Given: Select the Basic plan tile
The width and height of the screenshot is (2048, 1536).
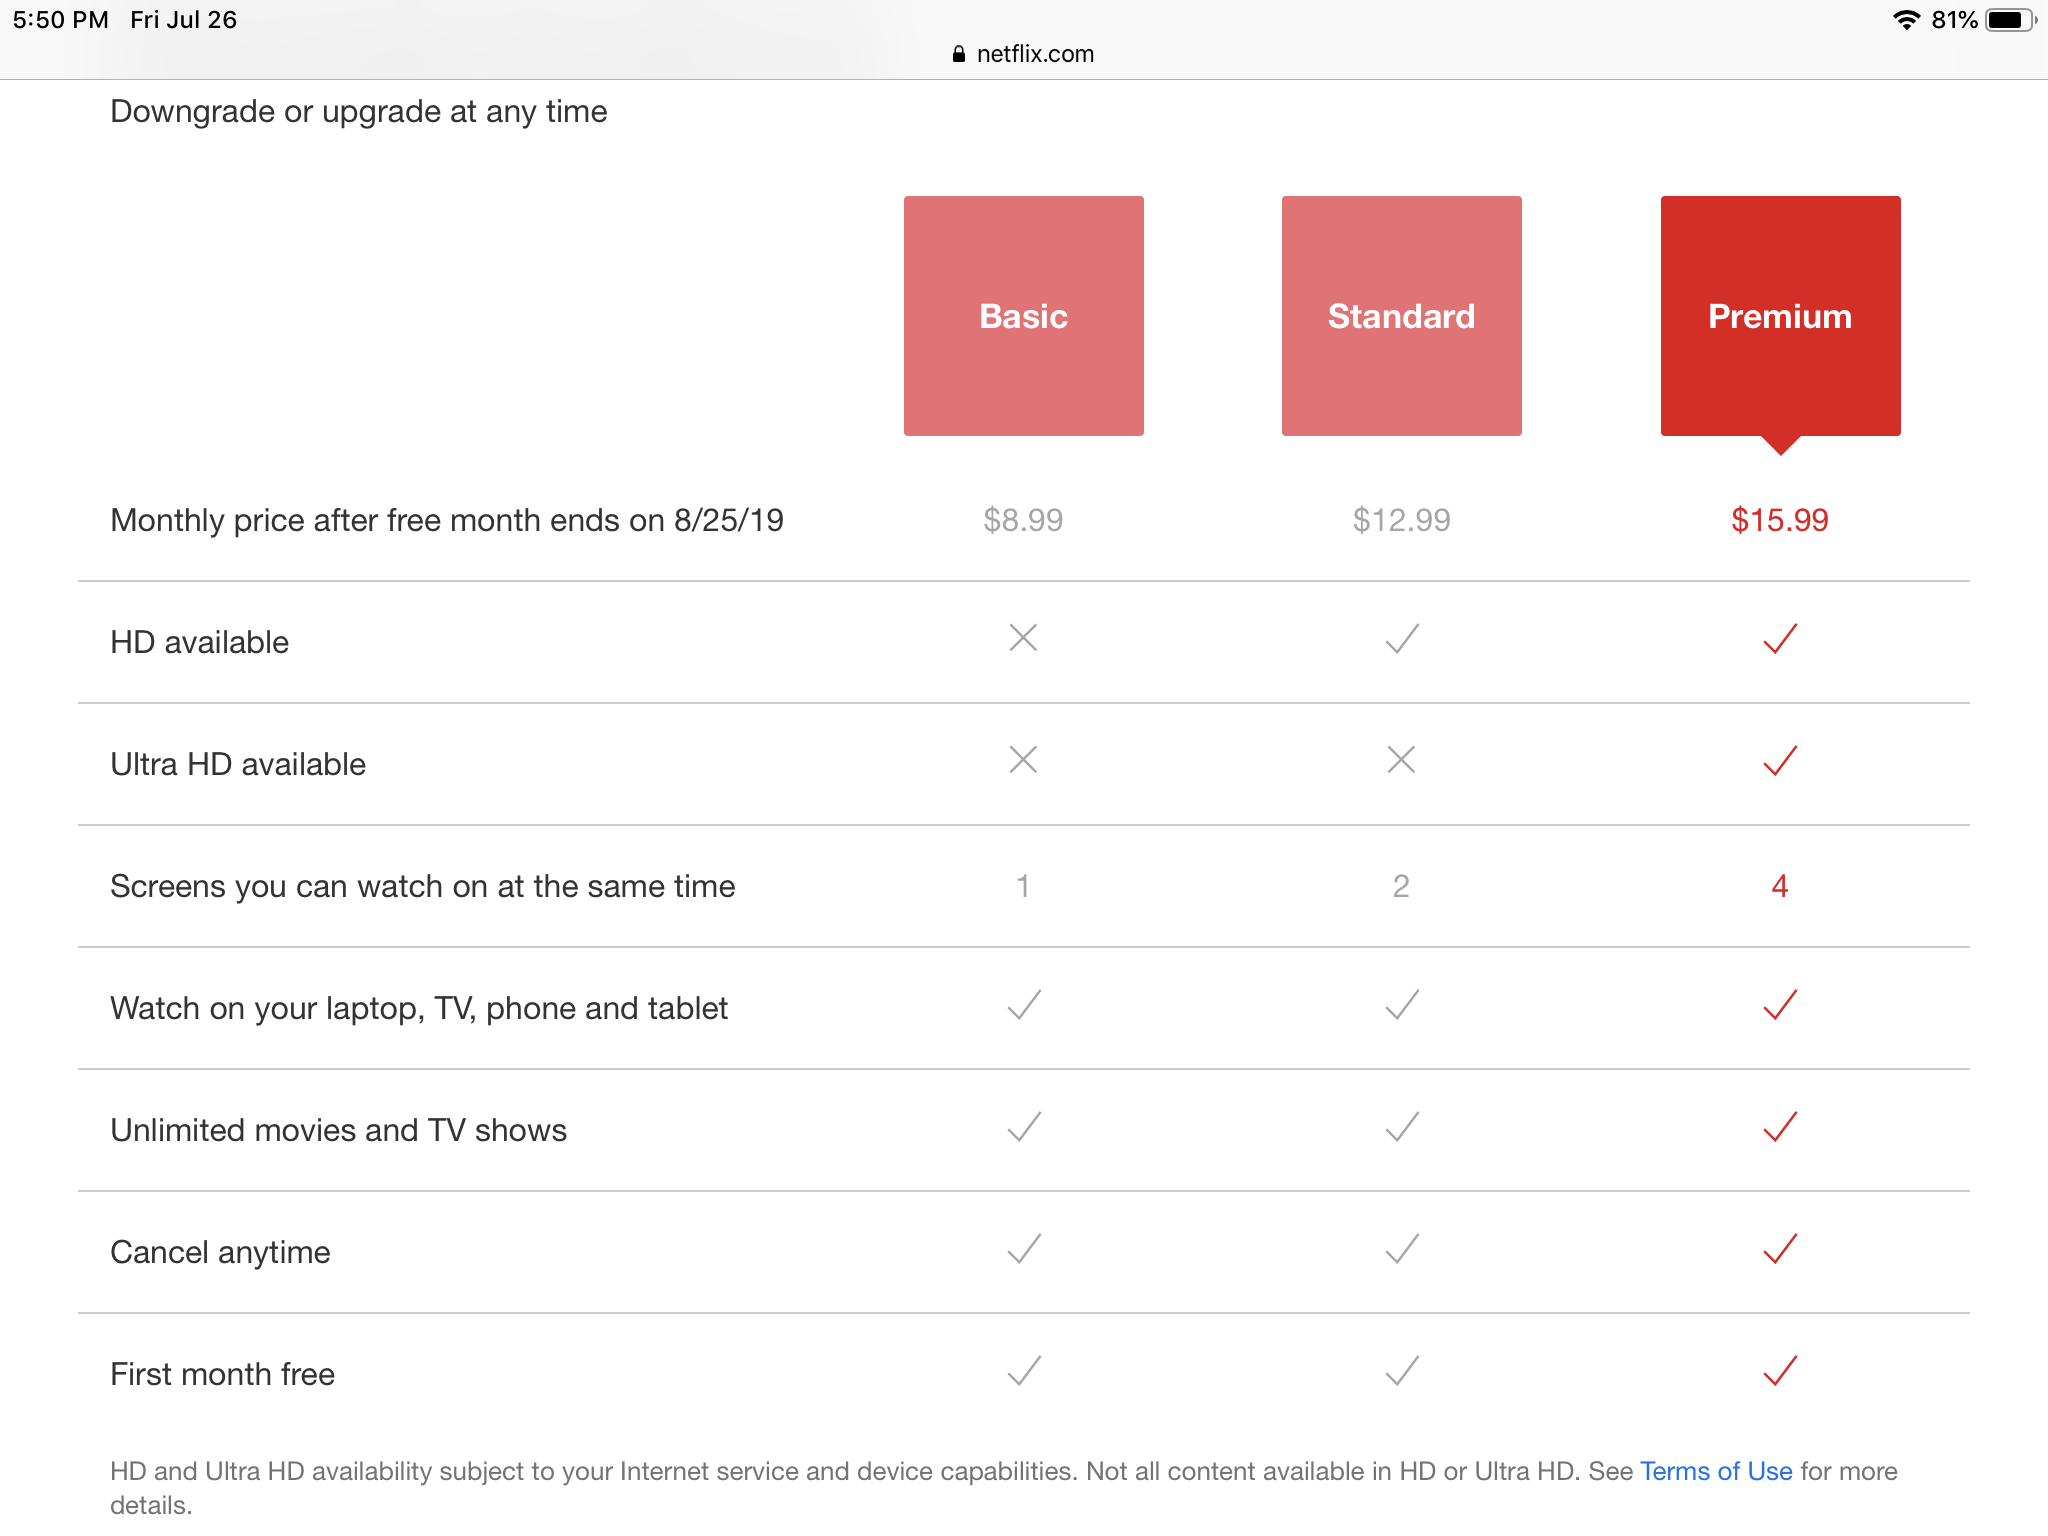Looking at the screenshot, I should click(1023, 316).
